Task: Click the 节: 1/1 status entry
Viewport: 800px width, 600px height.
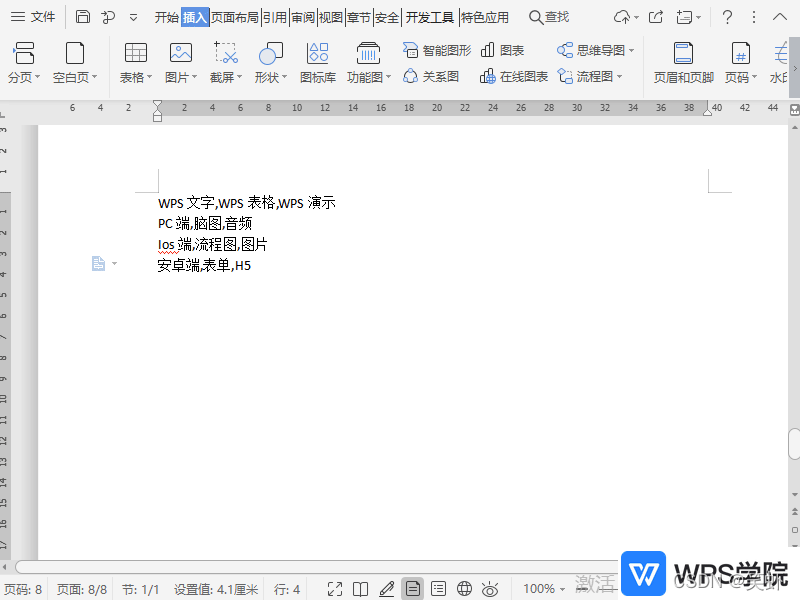Action: pyautogui.click(x=141, y=590)
